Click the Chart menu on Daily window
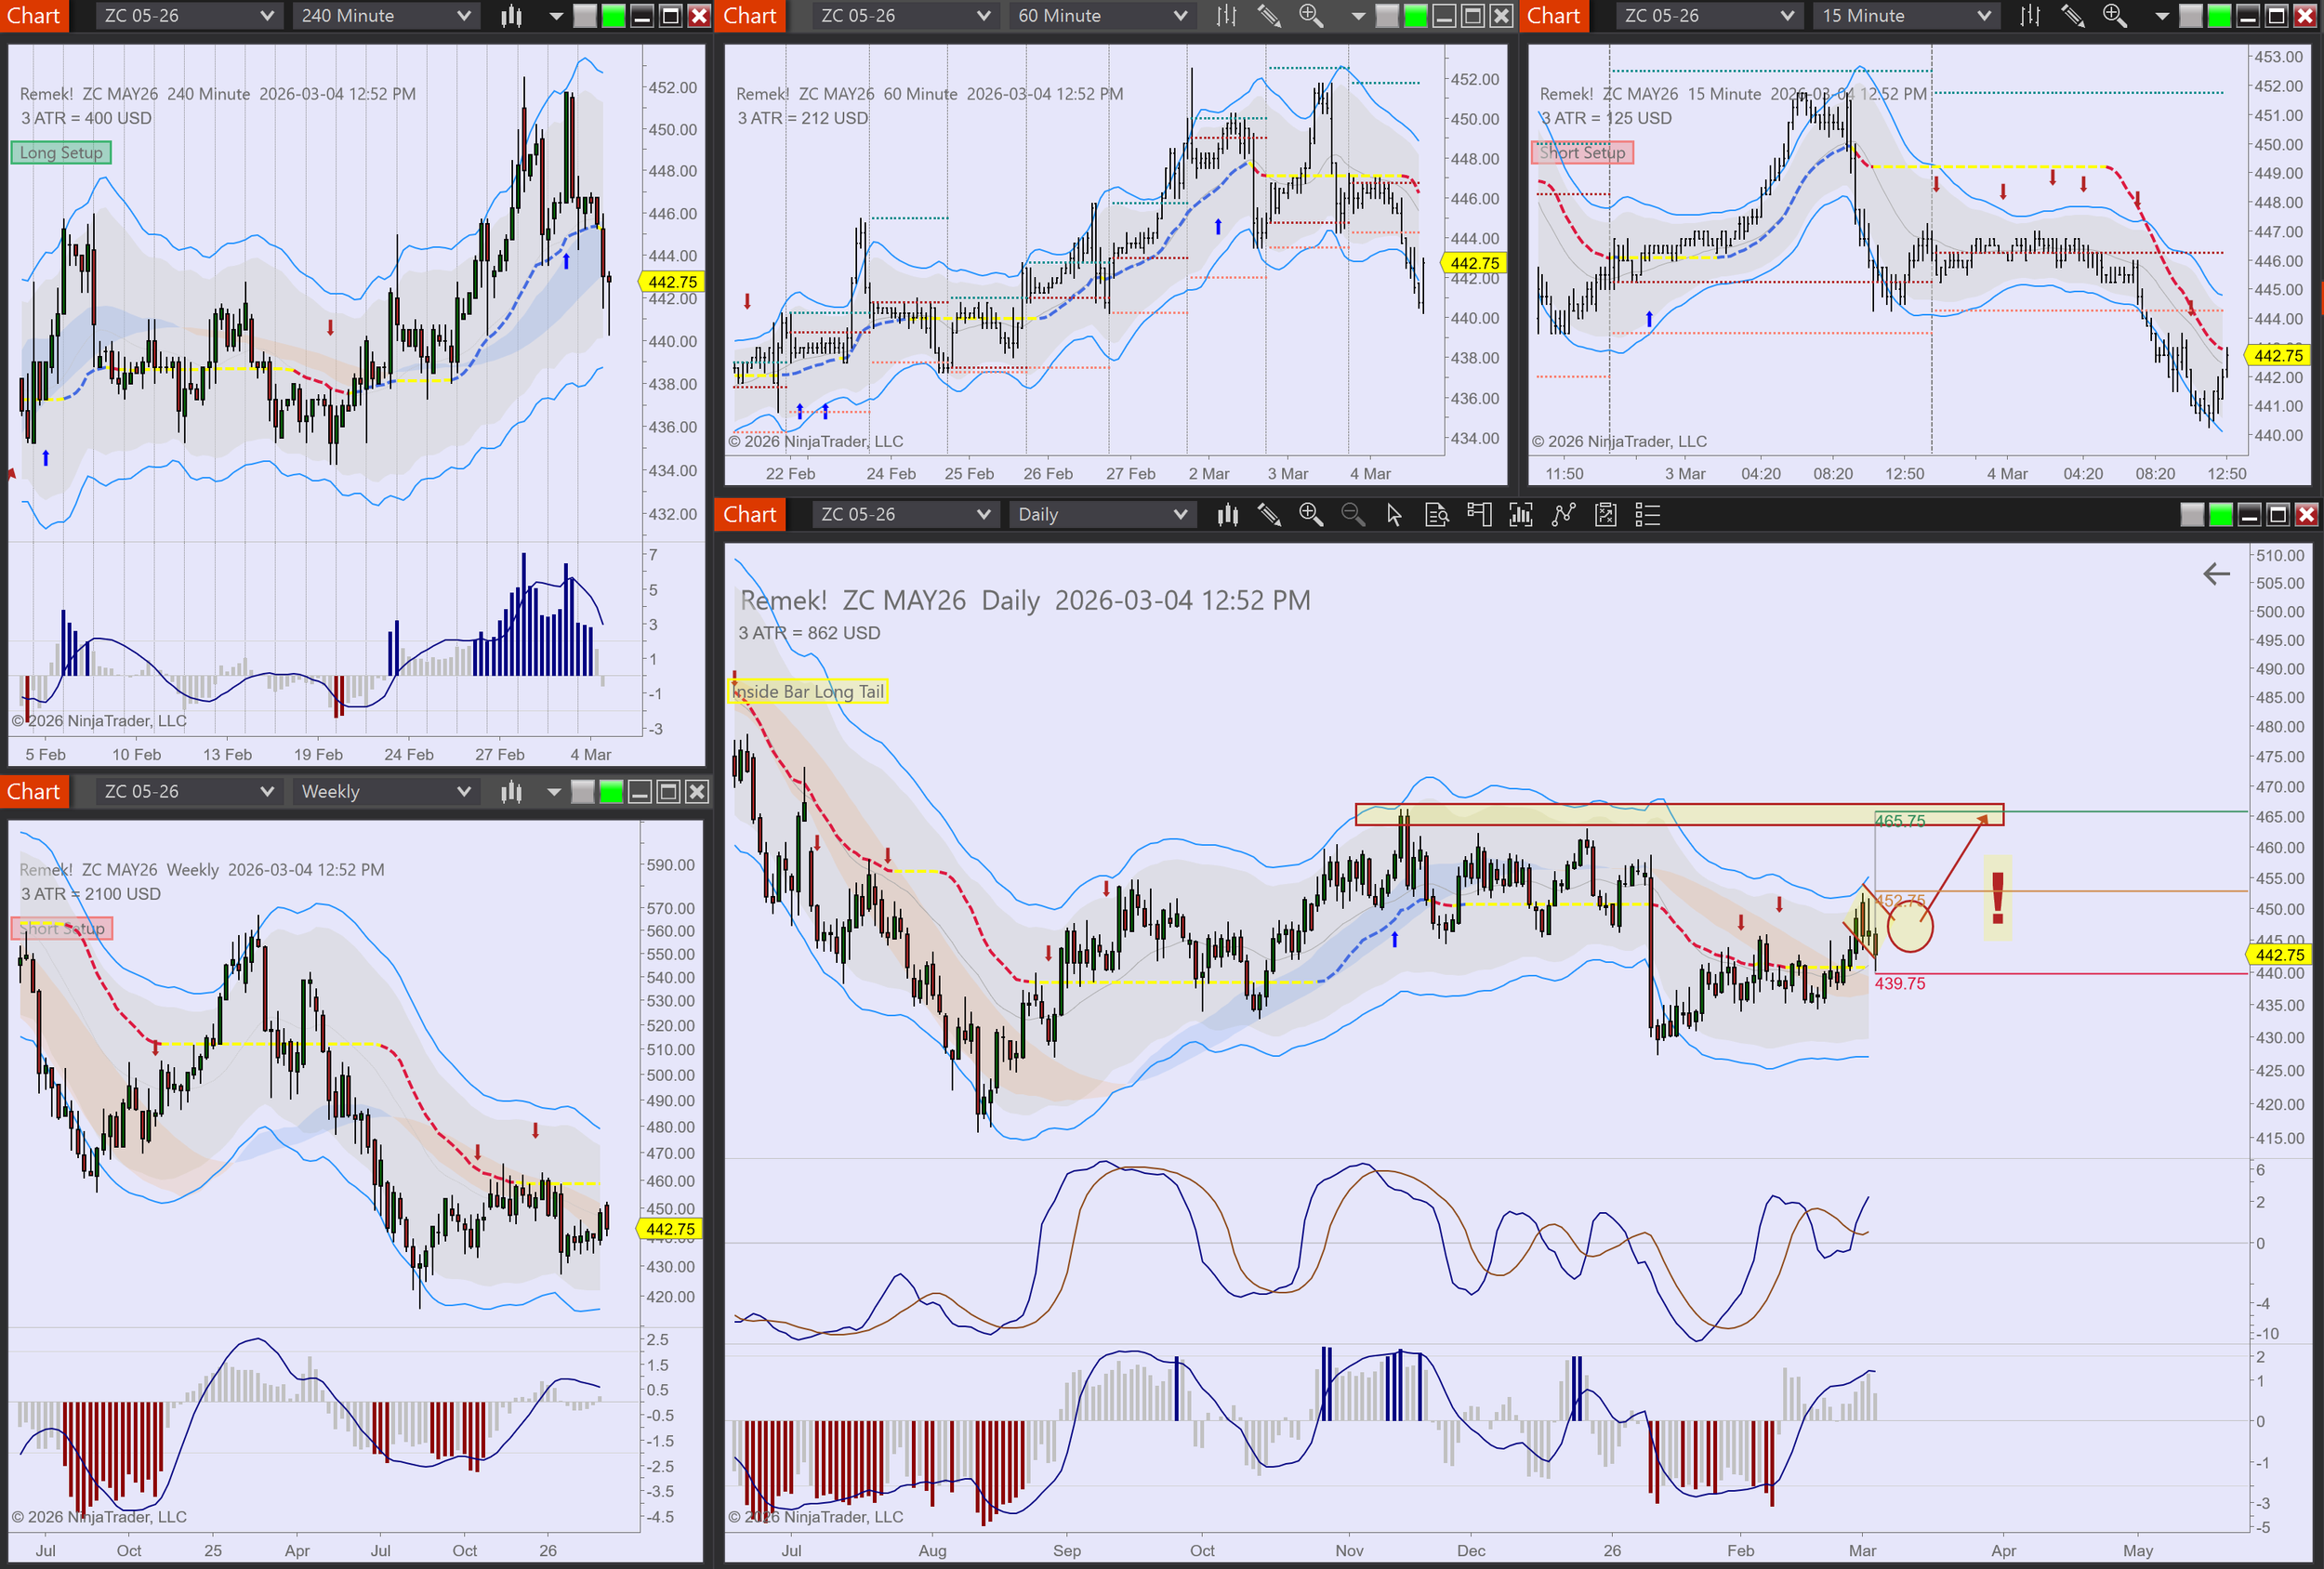 point(749,515)
